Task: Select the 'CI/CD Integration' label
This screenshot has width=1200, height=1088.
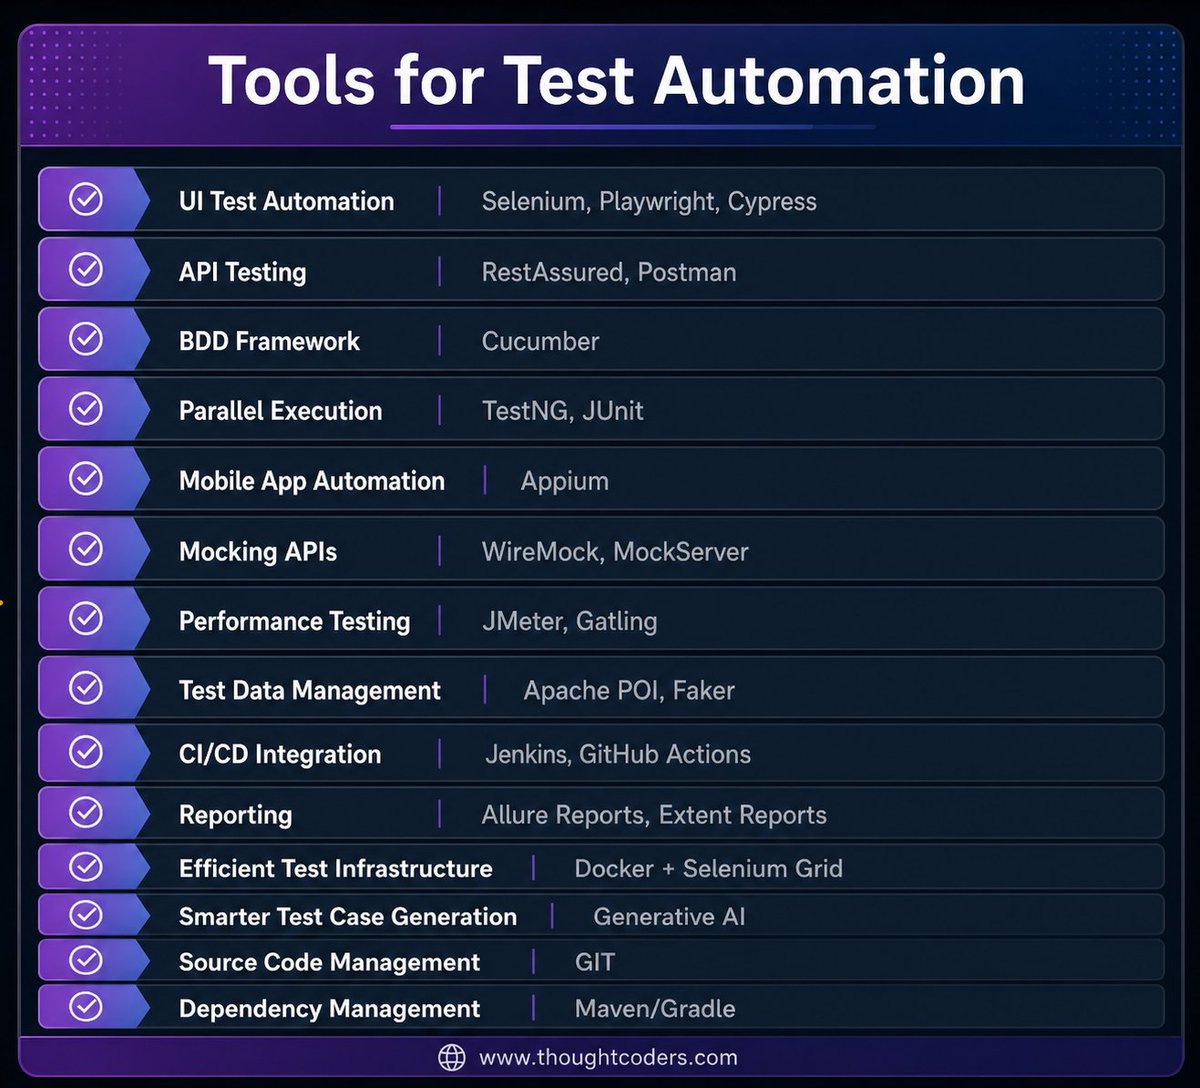Action: point(280,754)
